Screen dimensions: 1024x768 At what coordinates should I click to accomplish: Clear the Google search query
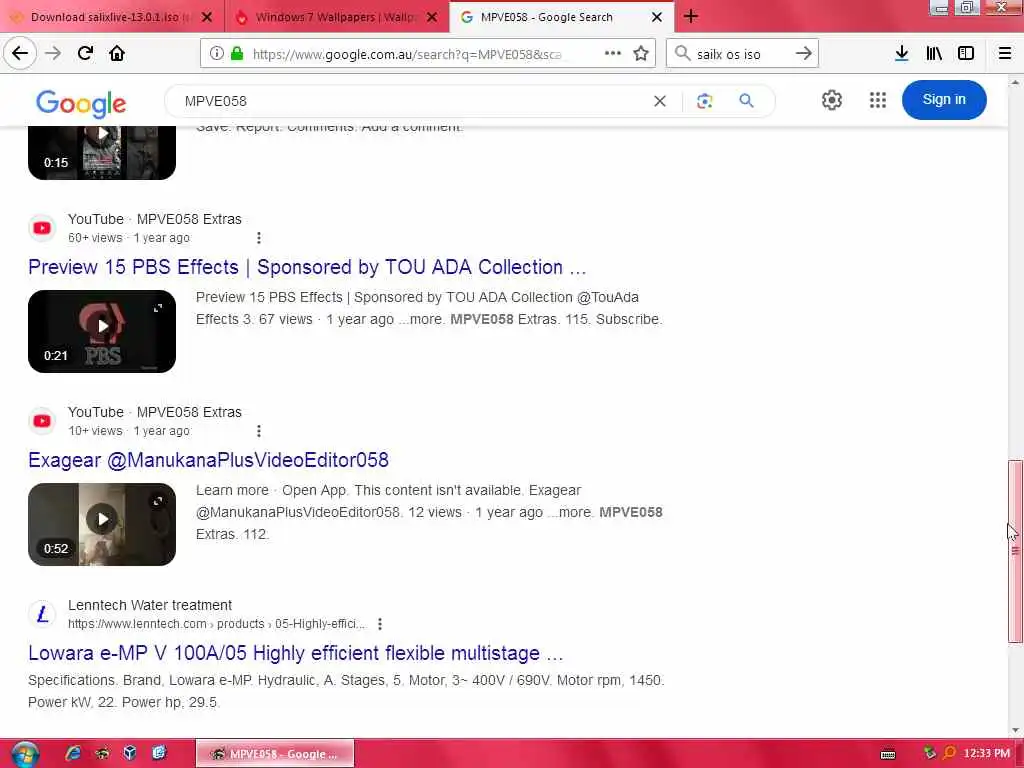coord(660,101)
